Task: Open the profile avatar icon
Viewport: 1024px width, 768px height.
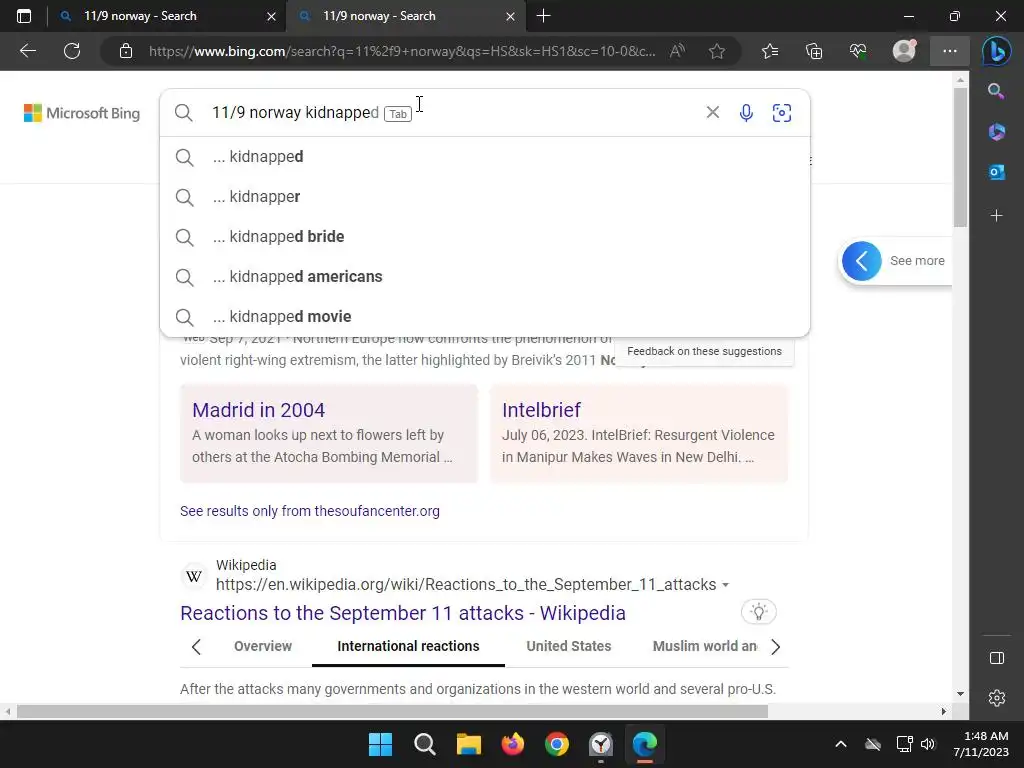Action: (x=904, y=51)
